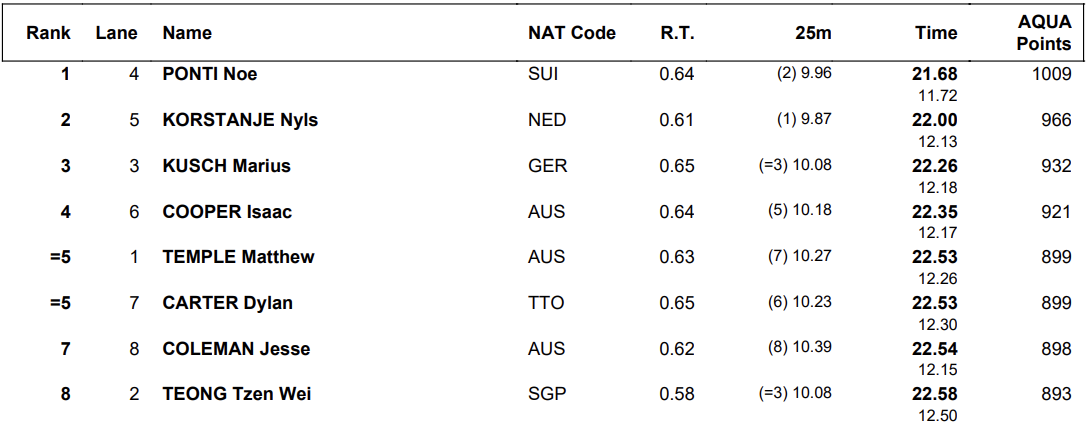Click on KORSTANJE Nyls name

pyautogui.click(x=240, y=120)
